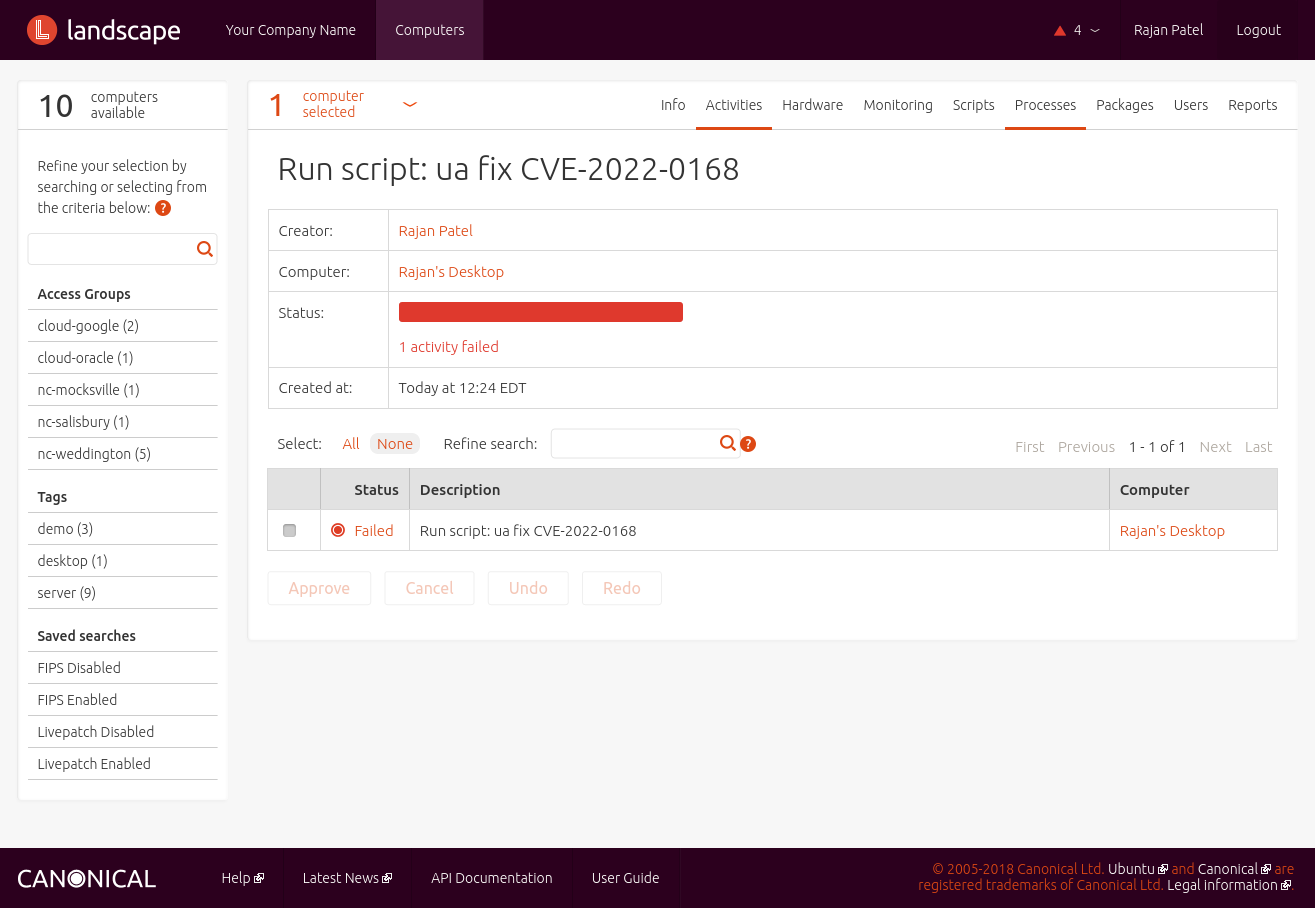Open the Latest News footer link

click(x=341, y=878)
